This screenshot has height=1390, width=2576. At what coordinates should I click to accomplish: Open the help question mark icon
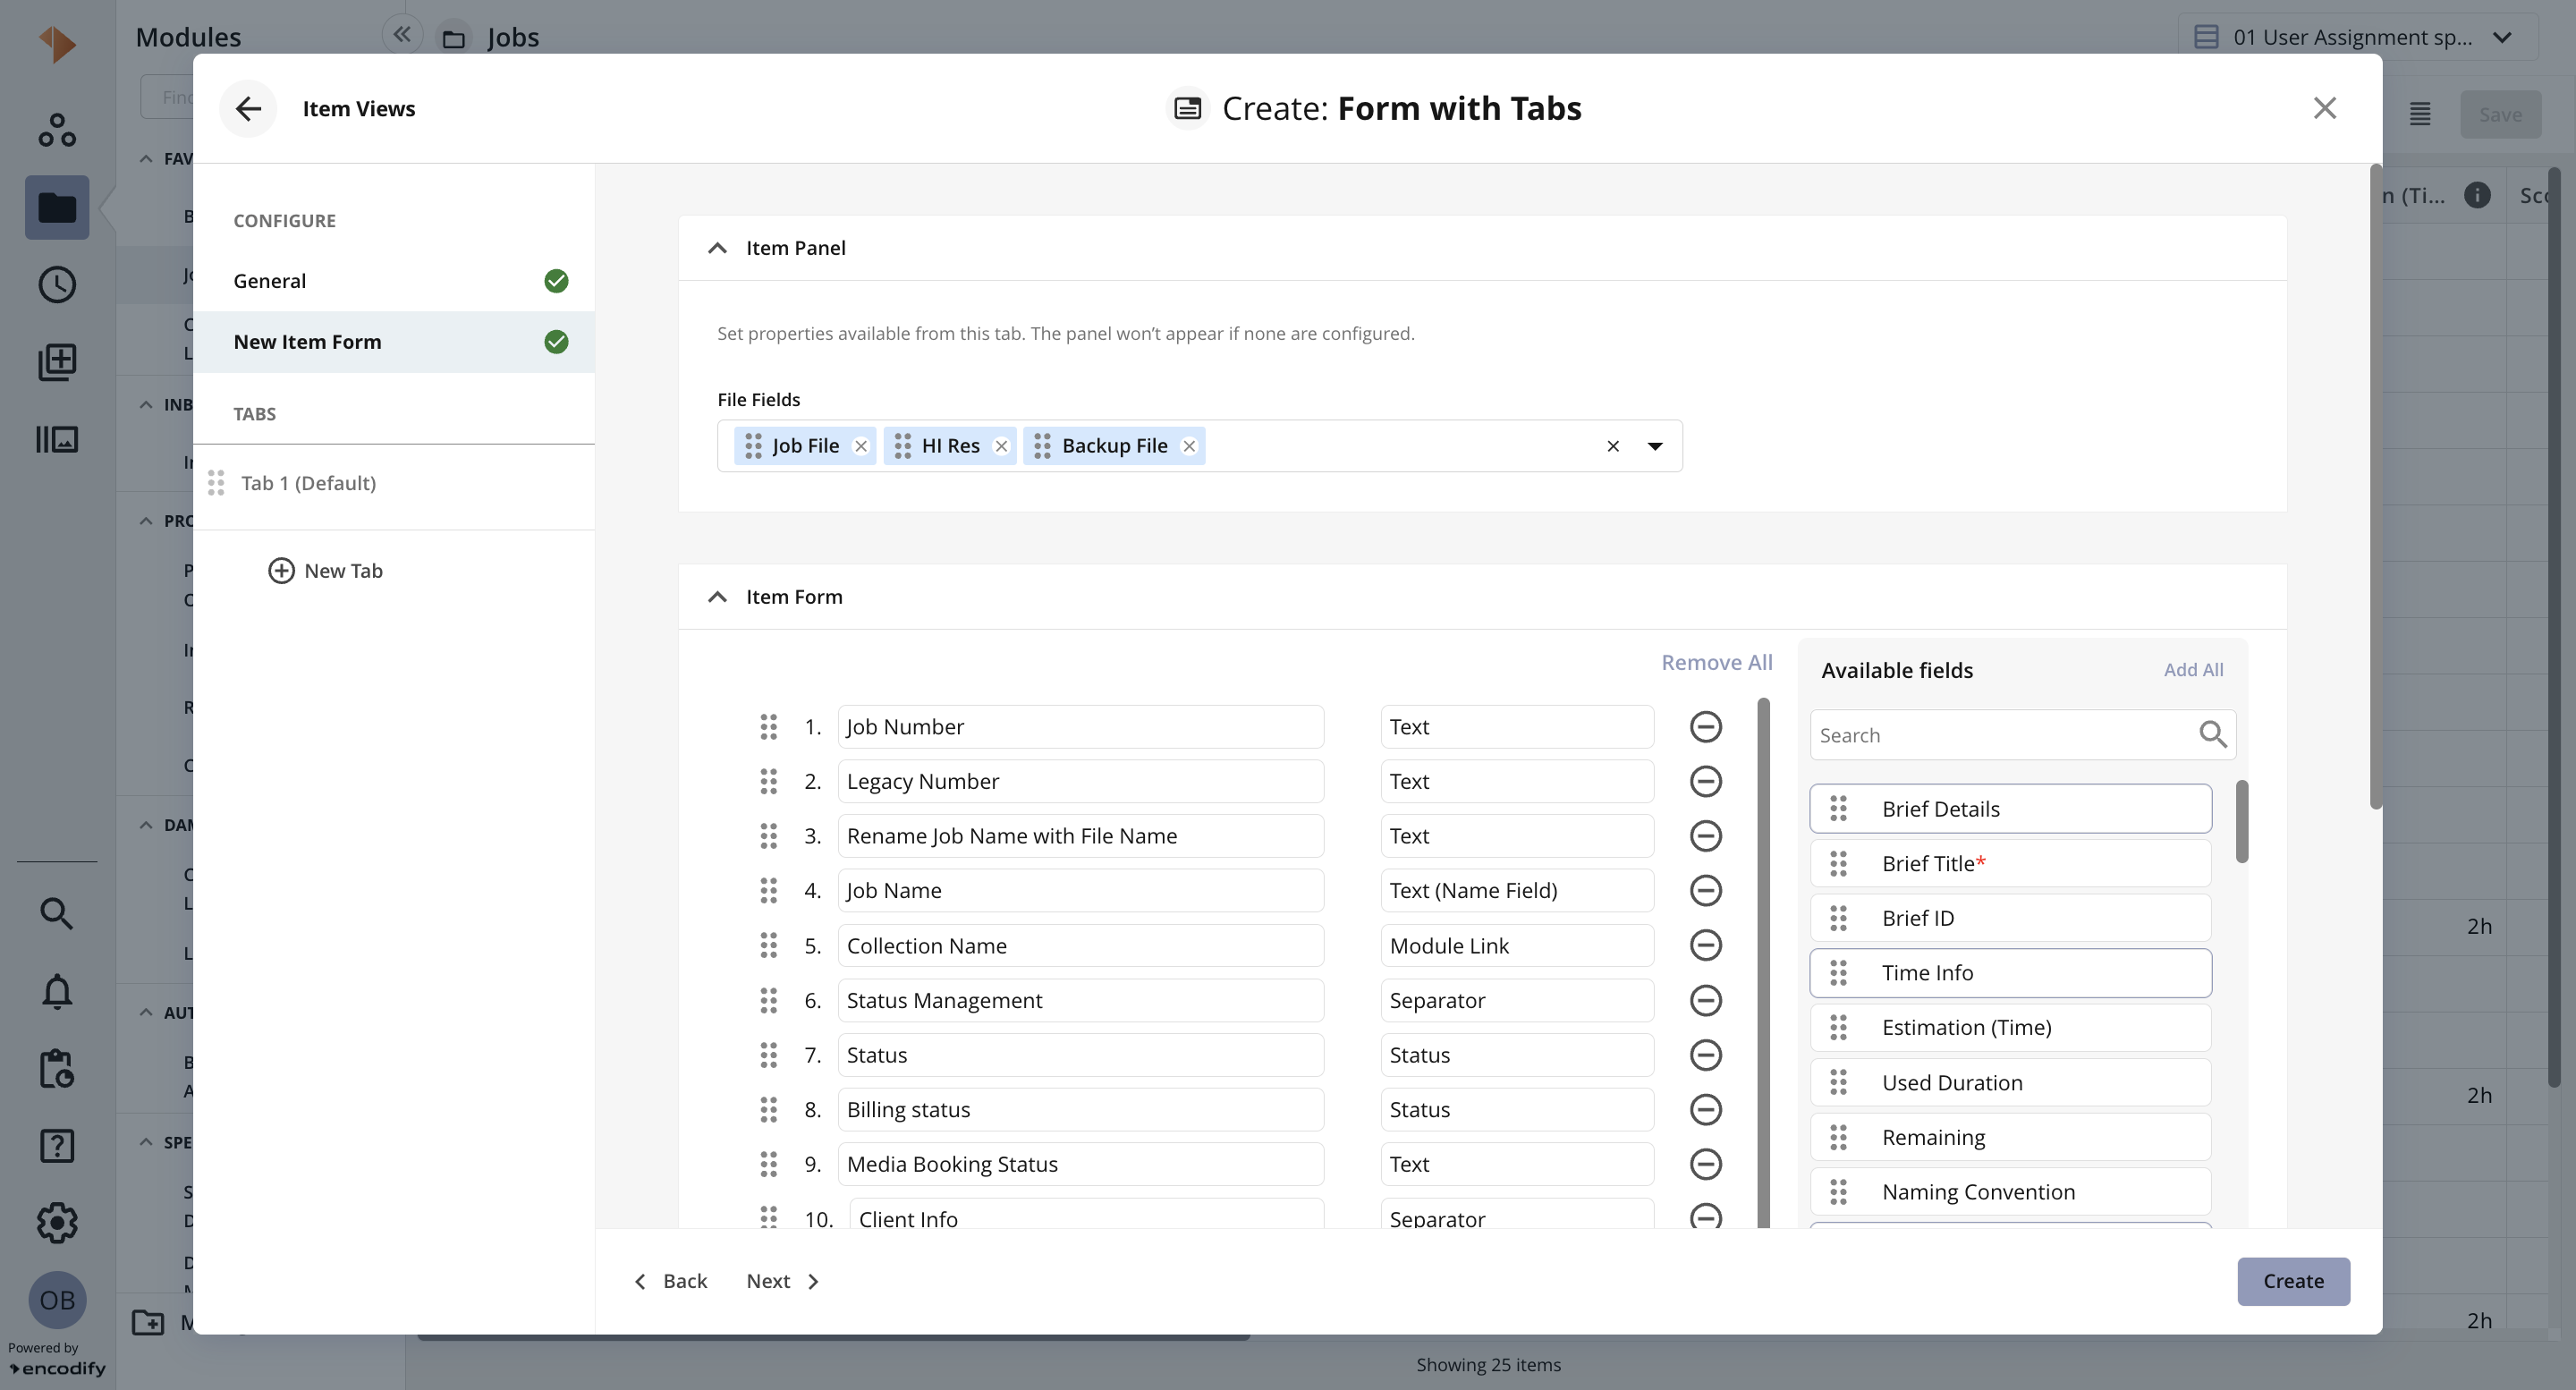(57, 1145)
